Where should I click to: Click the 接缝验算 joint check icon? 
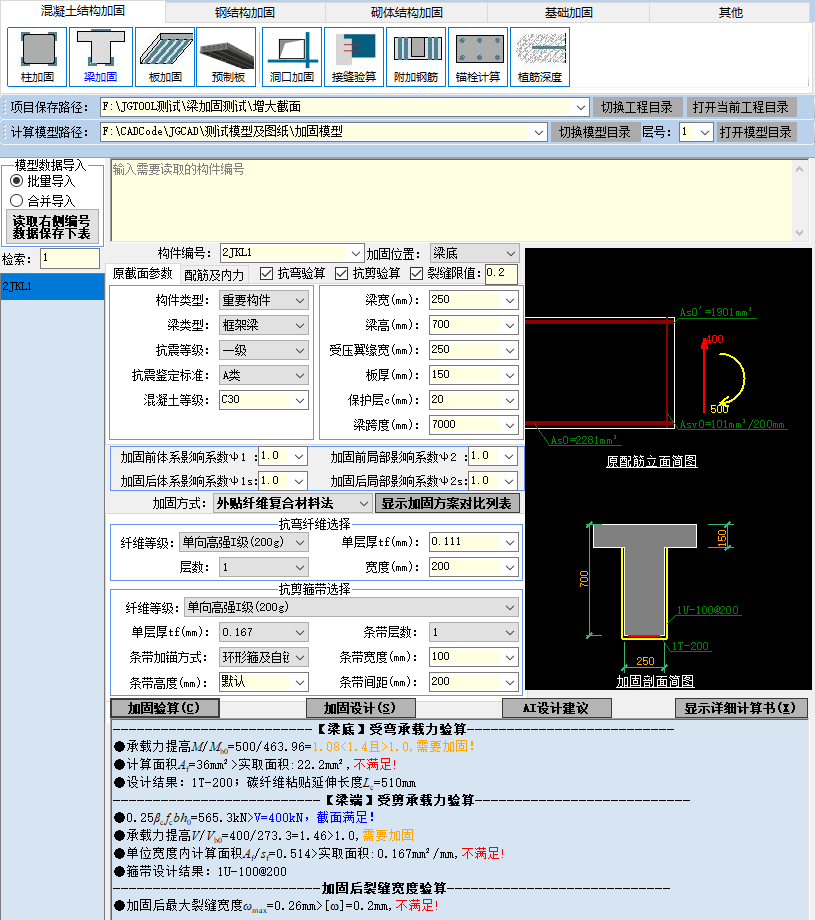tap(354, 56)
